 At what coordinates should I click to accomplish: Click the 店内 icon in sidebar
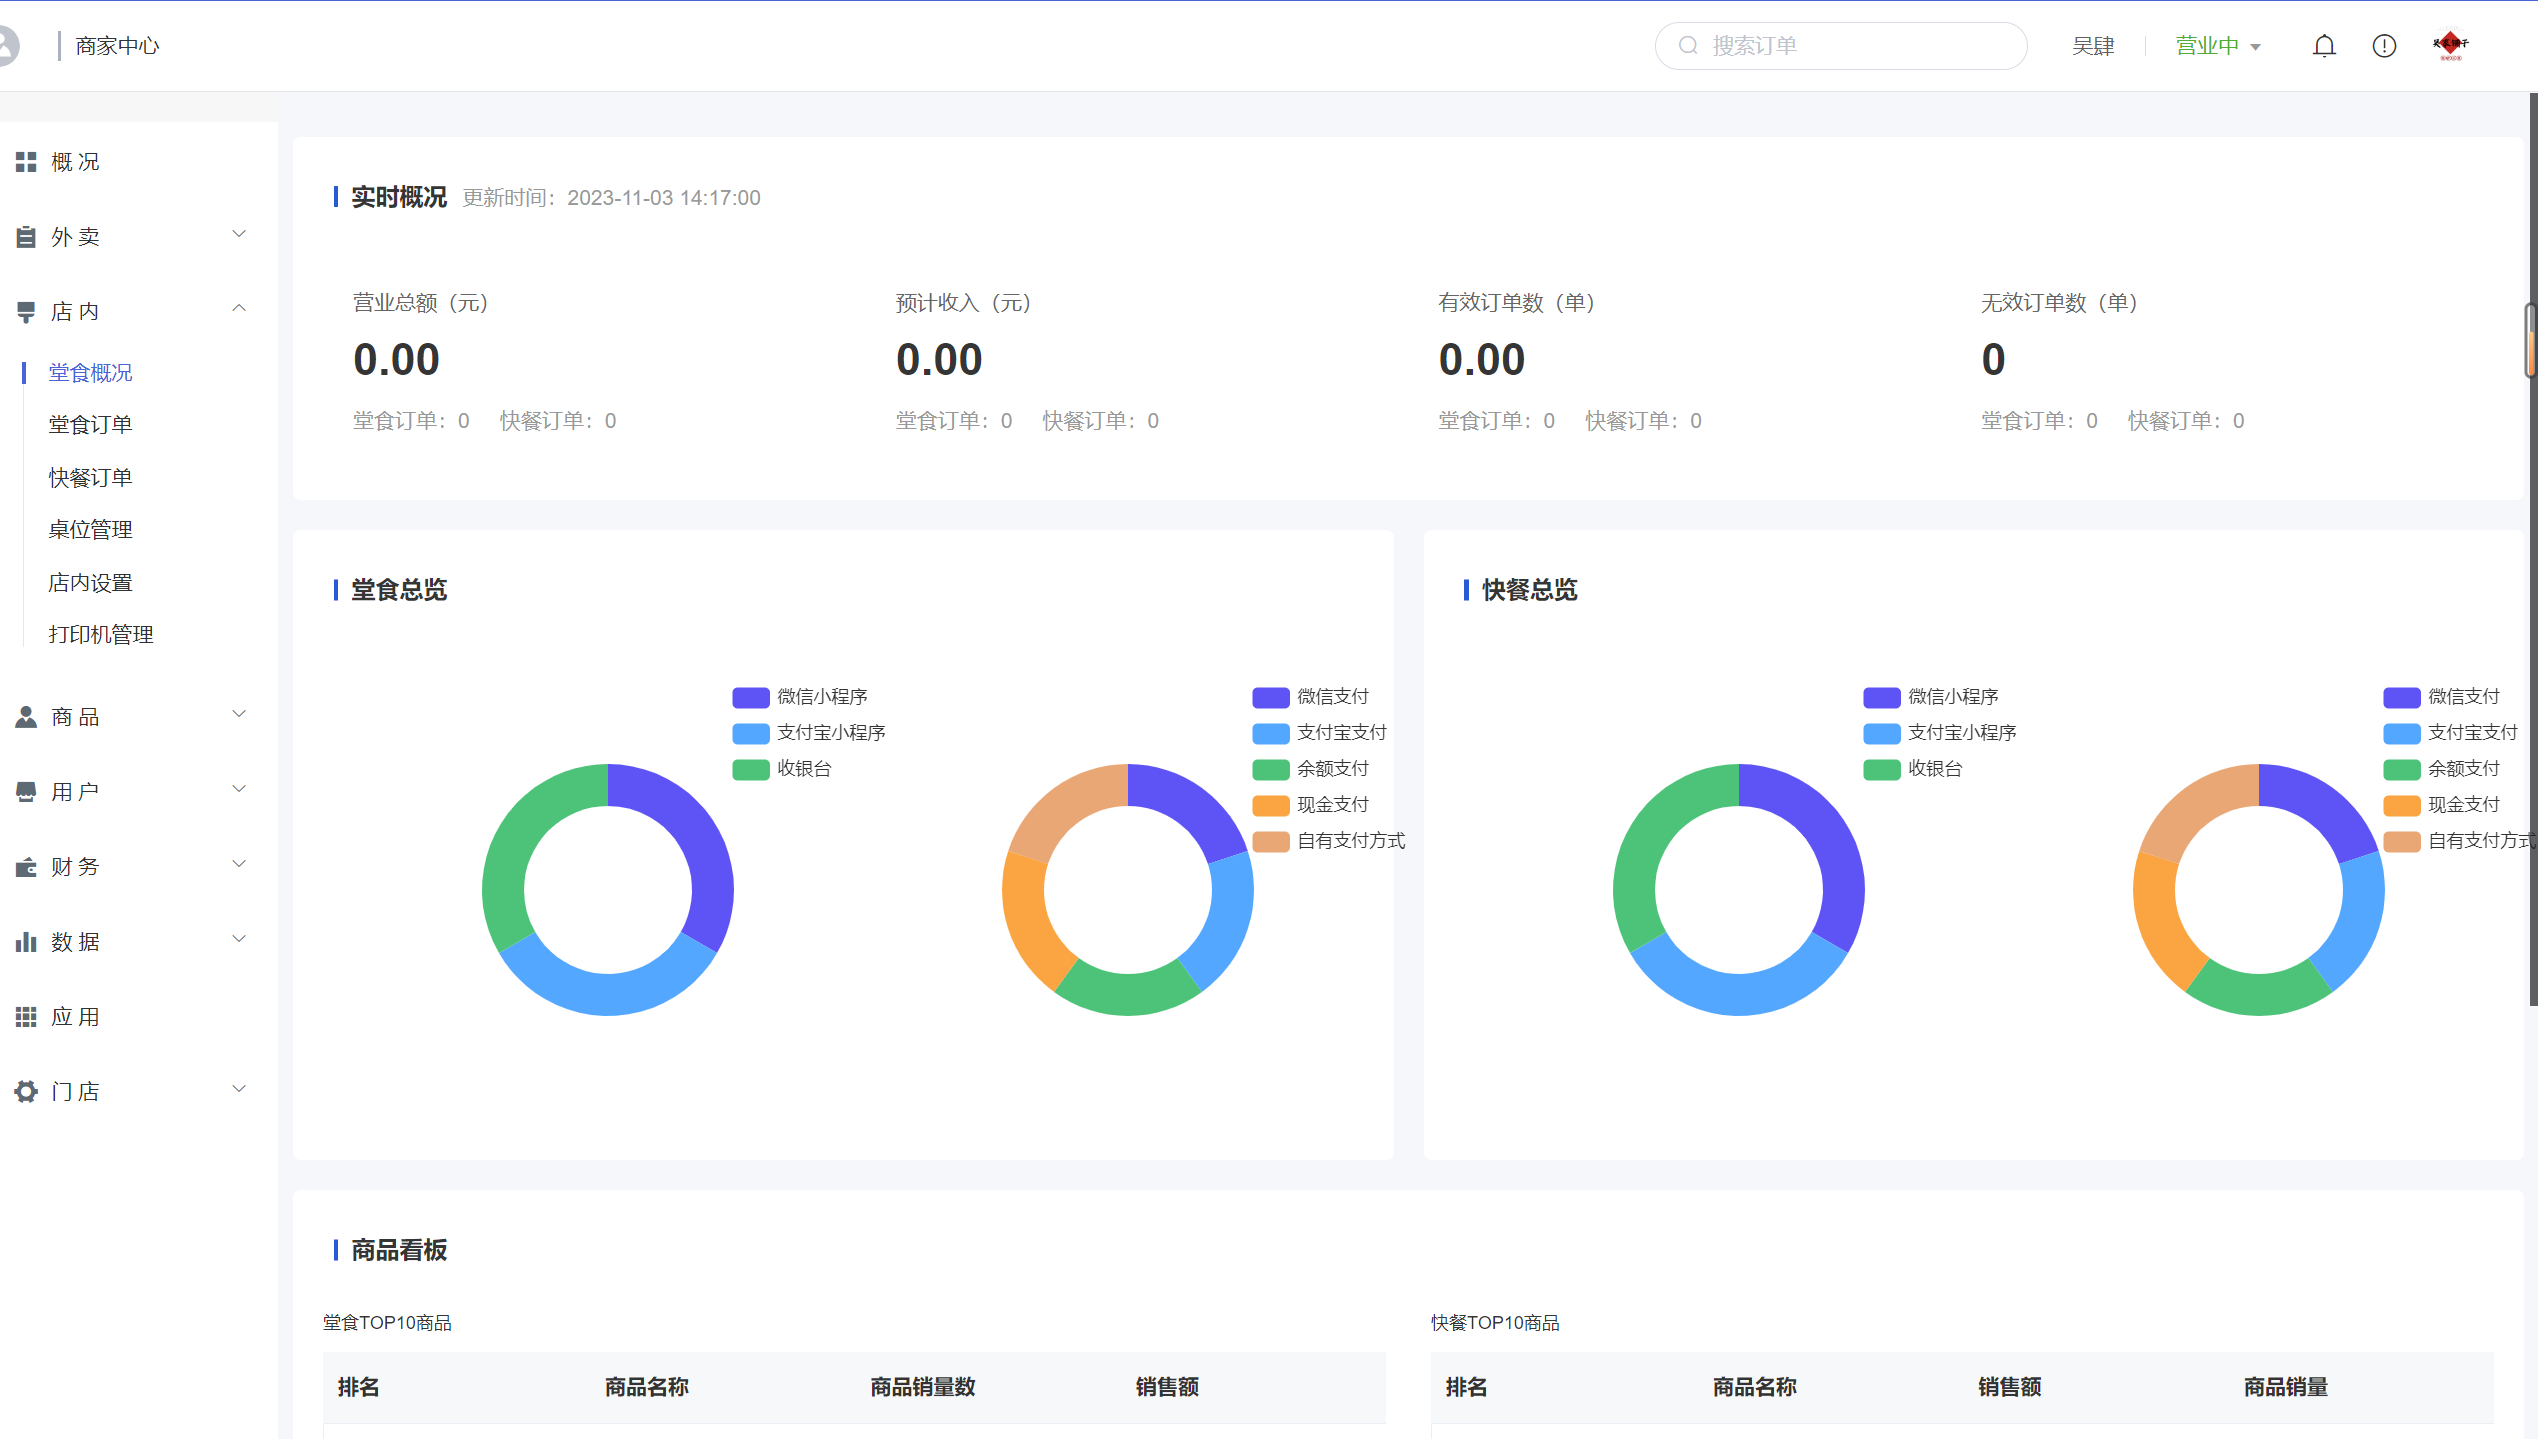(26, 312)
